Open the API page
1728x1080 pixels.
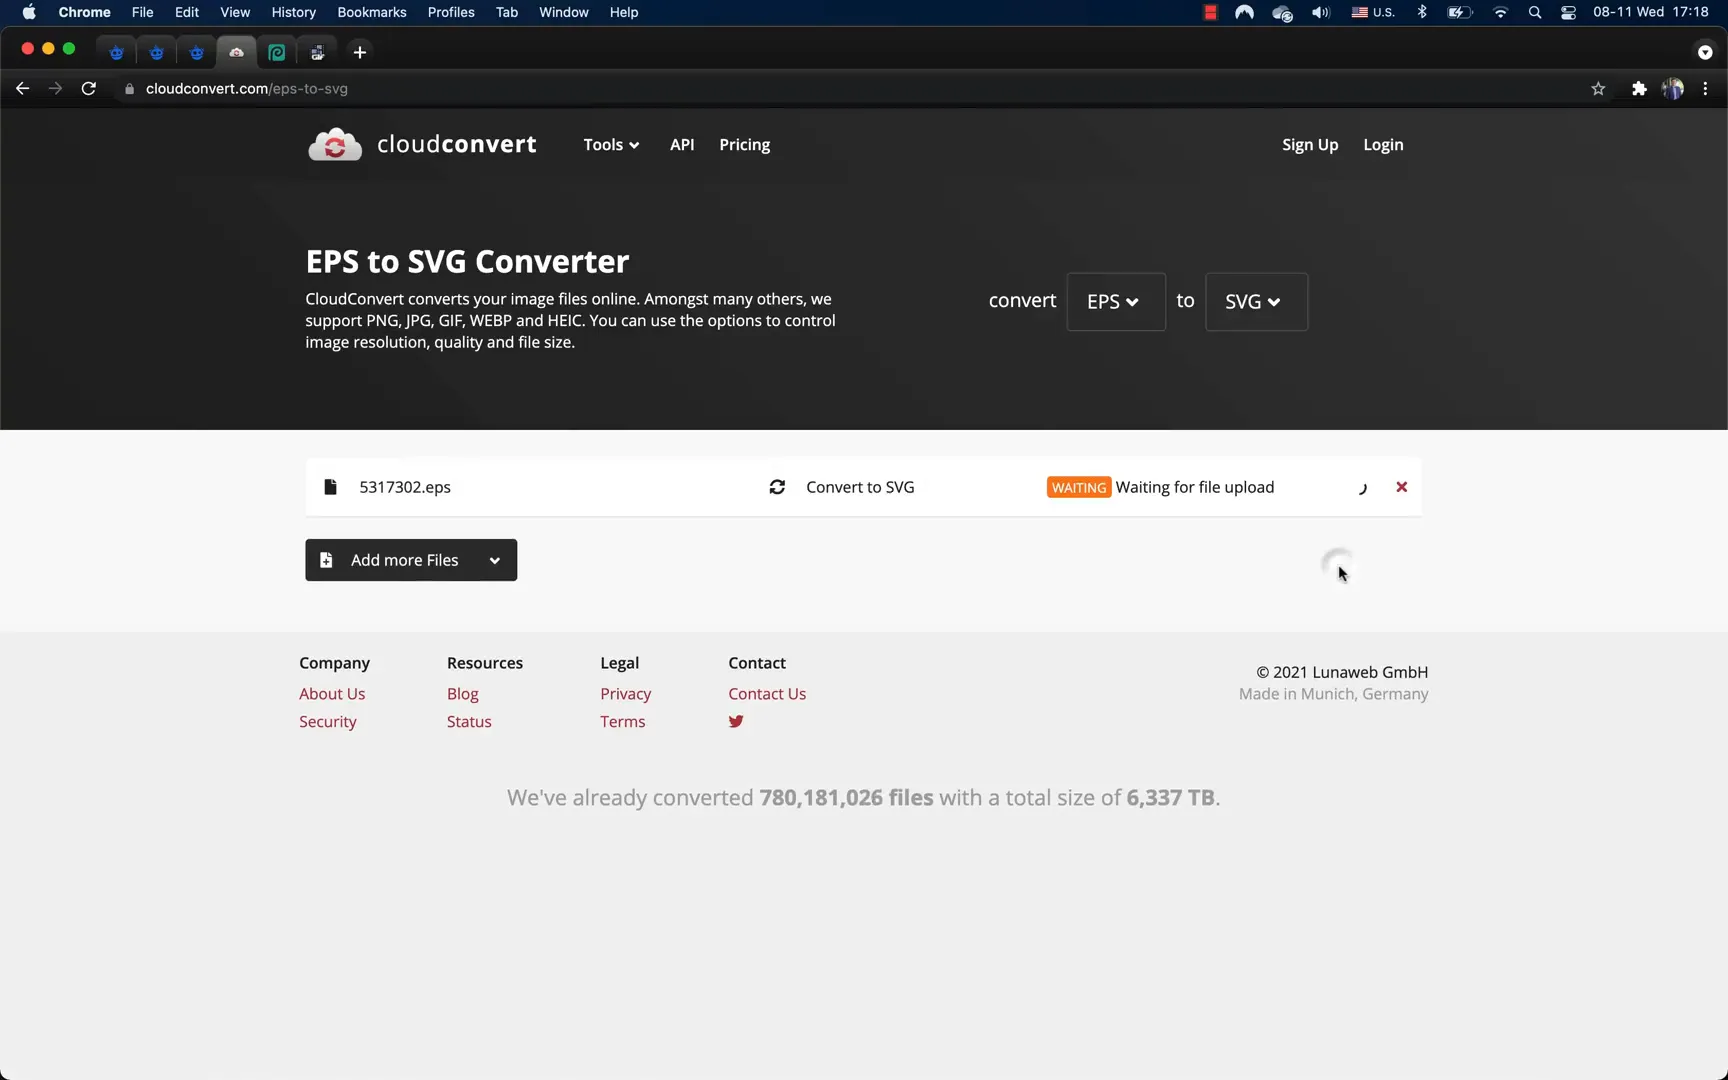click(x=682, y=145)
